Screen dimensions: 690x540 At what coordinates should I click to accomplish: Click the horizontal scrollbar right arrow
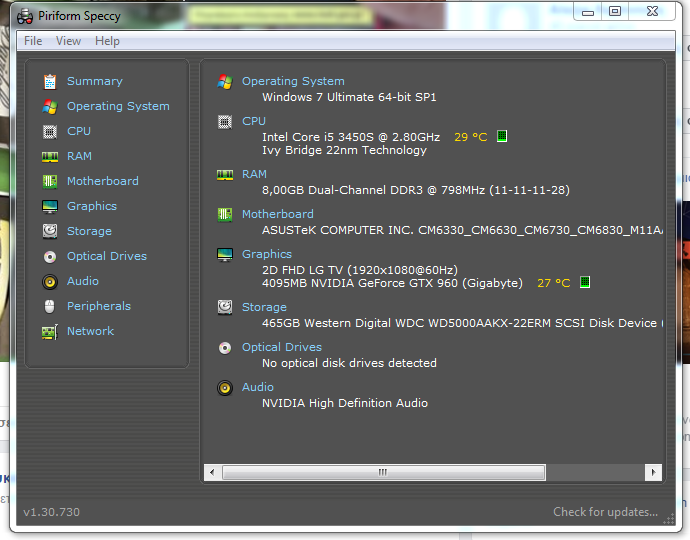[x=653, y=473]
